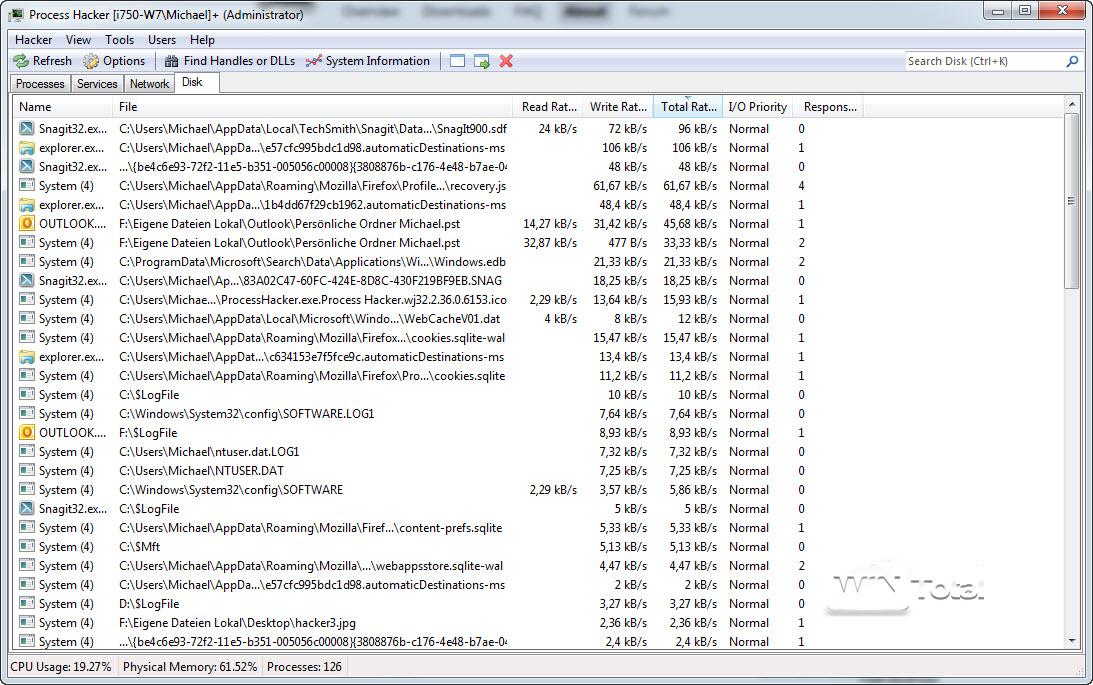Open the Users menu
The height and width of the screenshot is (685, 1093).
point(162,40)
